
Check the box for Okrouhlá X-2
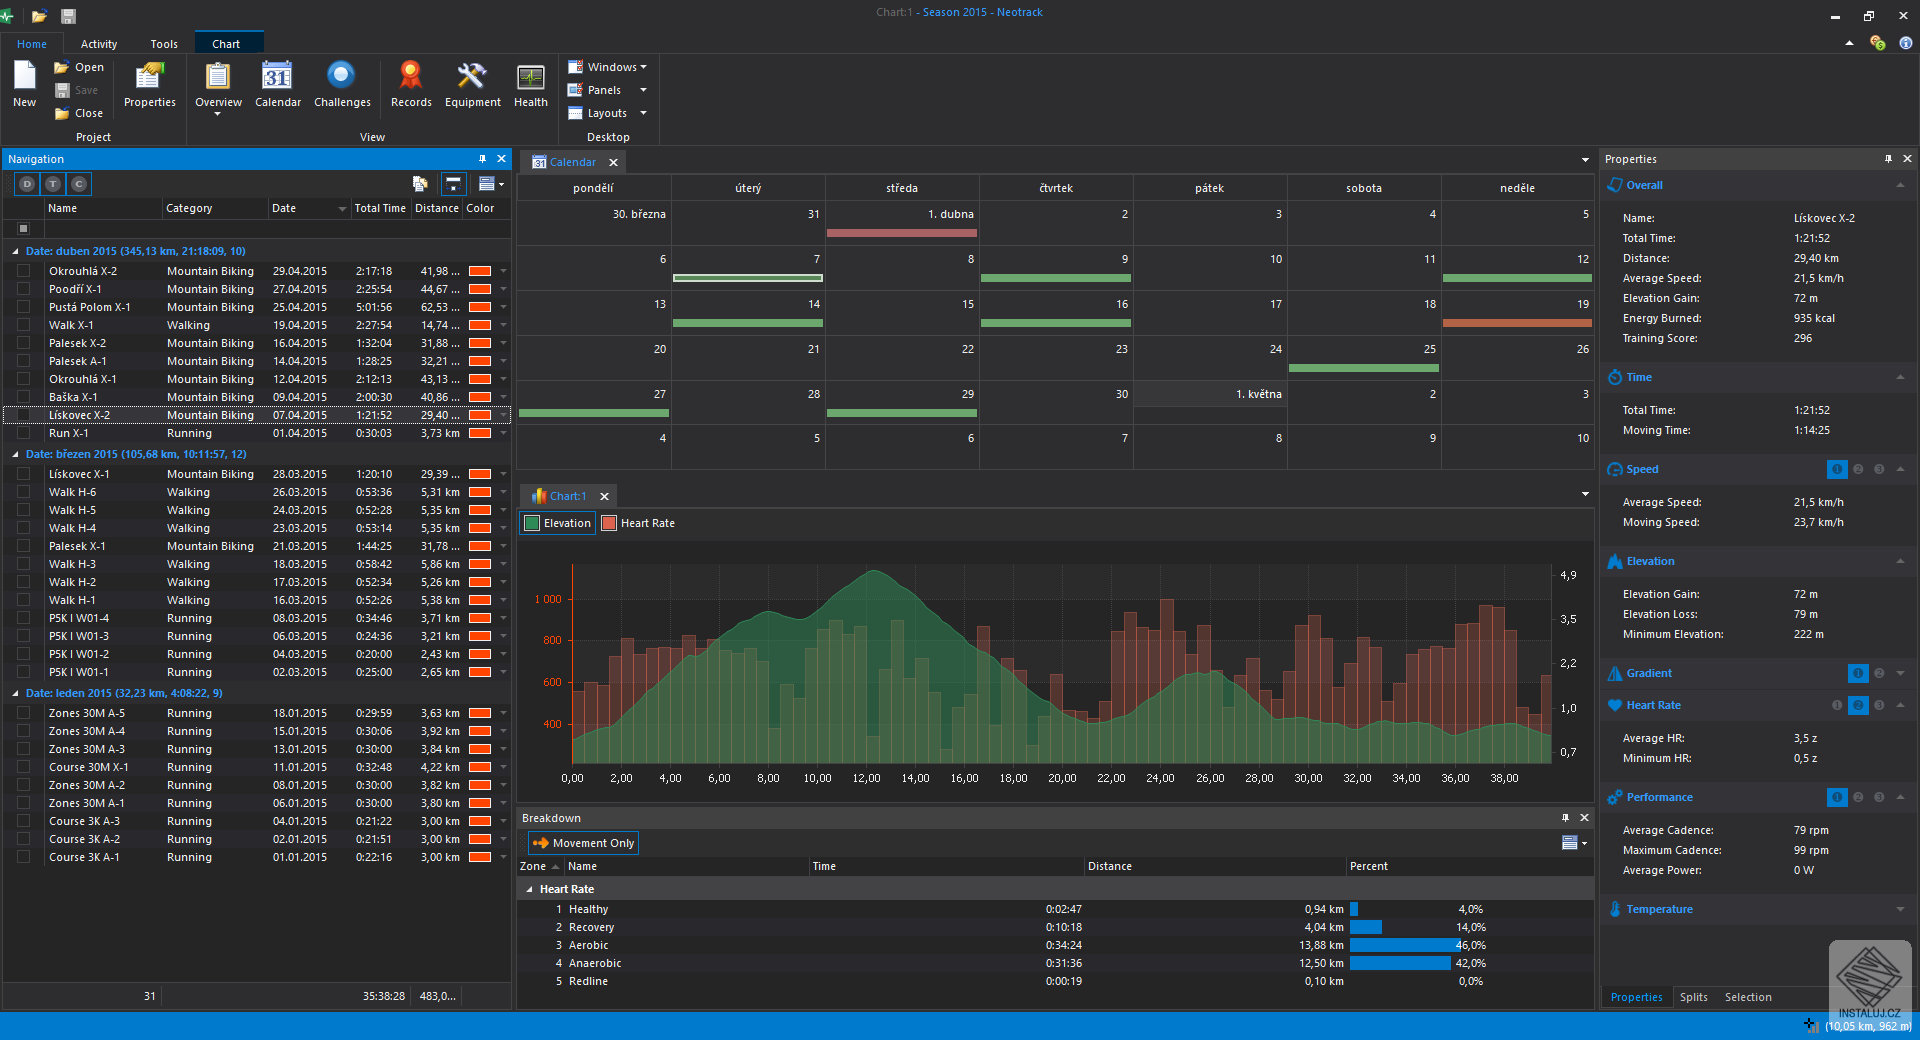(x=23, y=271)
